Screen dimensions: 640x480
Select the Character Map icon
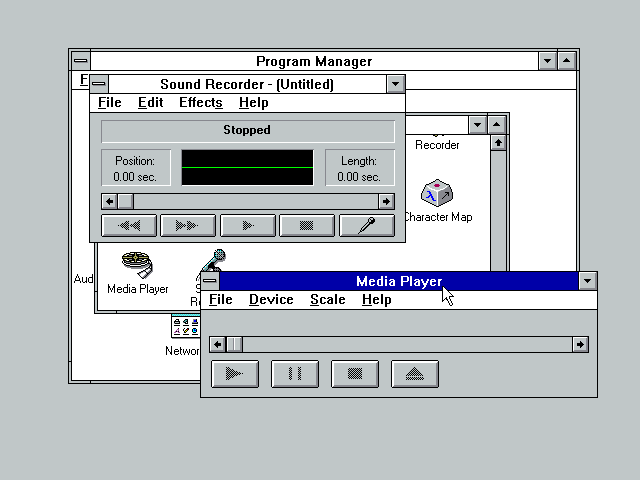coord(438,200)
